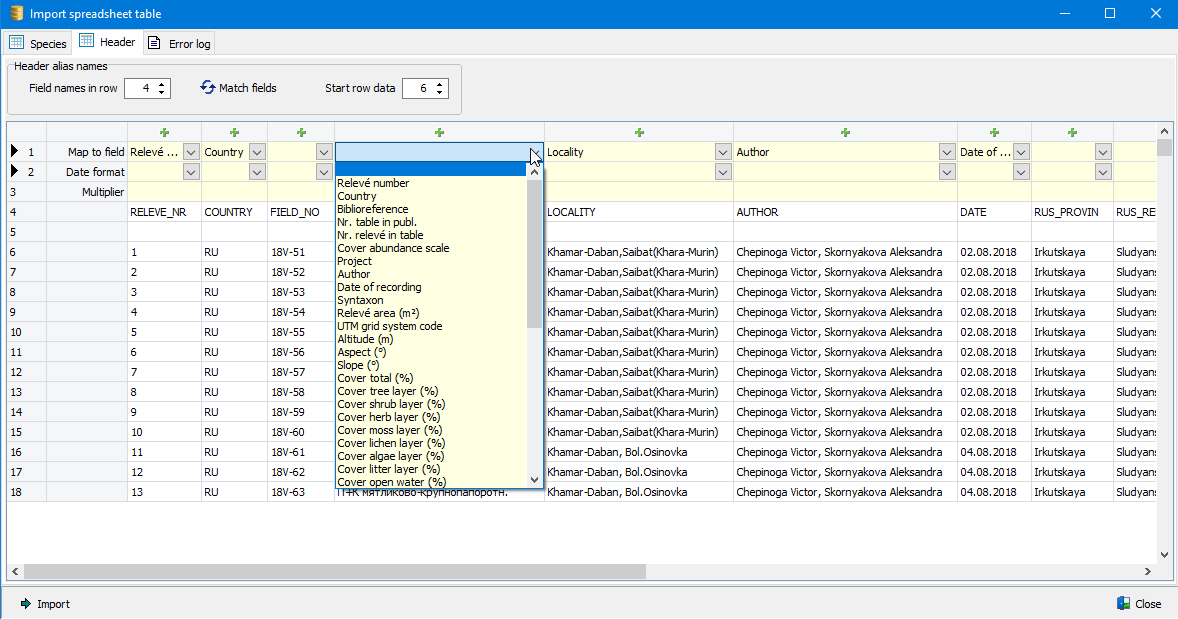This screenshot has height=619, width=1178.
Task: Click the Start row data input field
Action: (x=417, y=89)
